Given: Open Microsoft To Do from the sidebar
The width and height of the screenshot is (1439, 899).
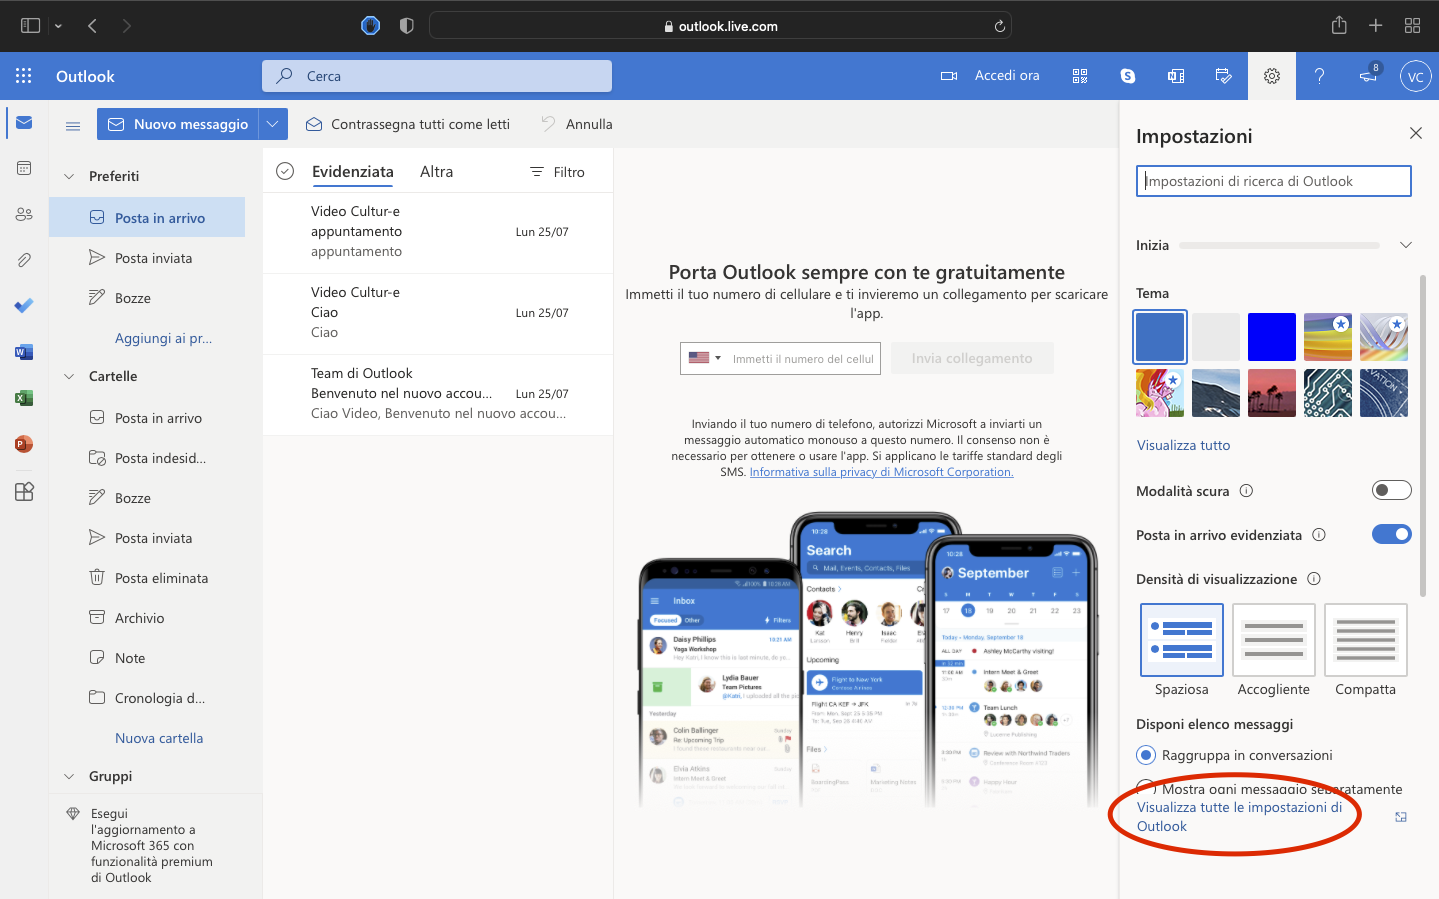Looking at the screenshot, I should tap(23, 305).
